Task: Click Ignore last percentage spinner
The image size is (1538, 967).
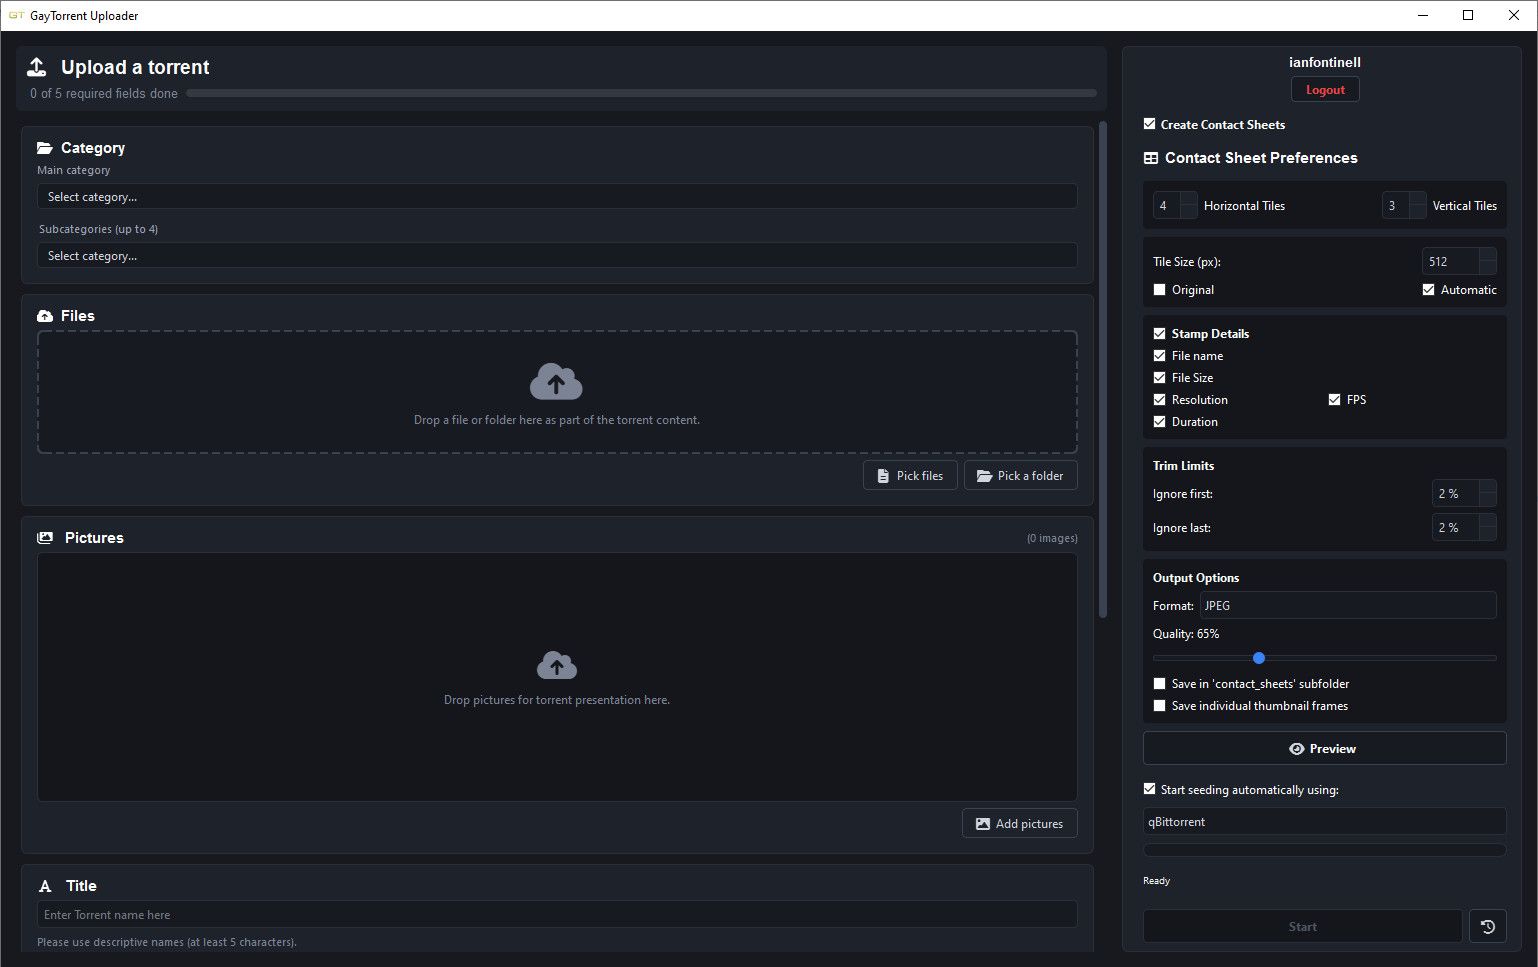Action: [x=1464, y=528]
